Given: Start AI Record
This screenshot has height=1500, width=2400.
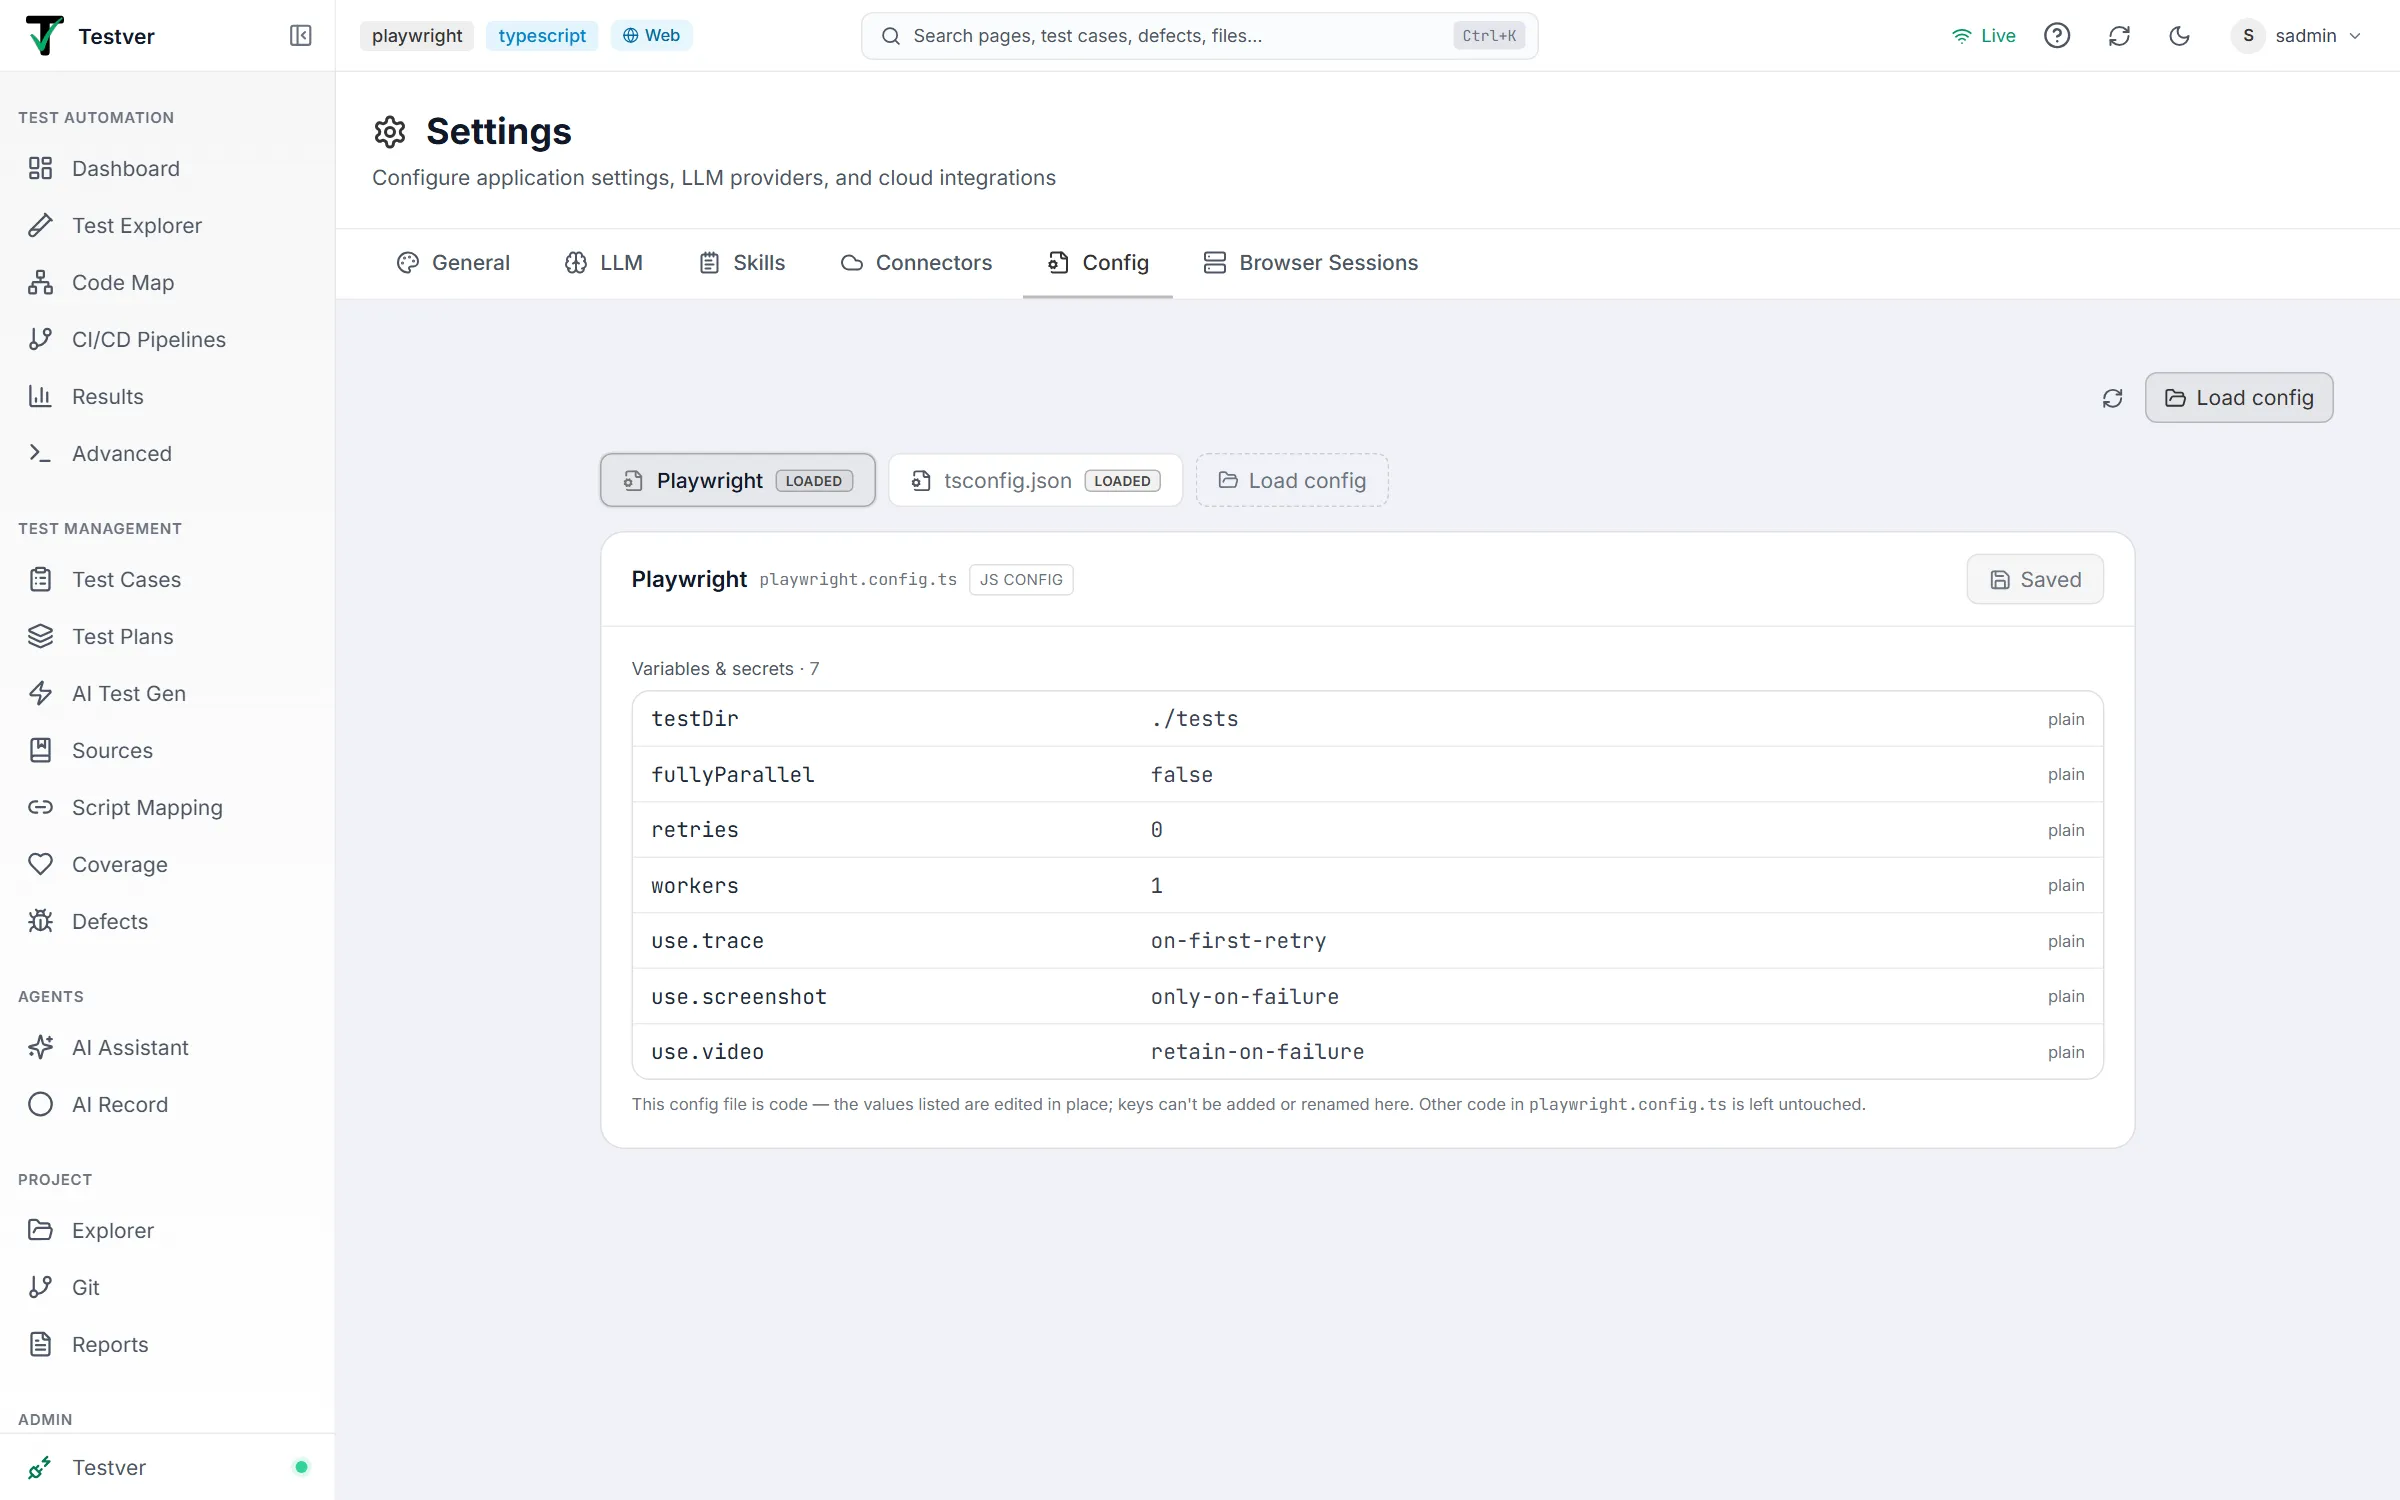Looking at the screenshot, I should point(167,1104).
